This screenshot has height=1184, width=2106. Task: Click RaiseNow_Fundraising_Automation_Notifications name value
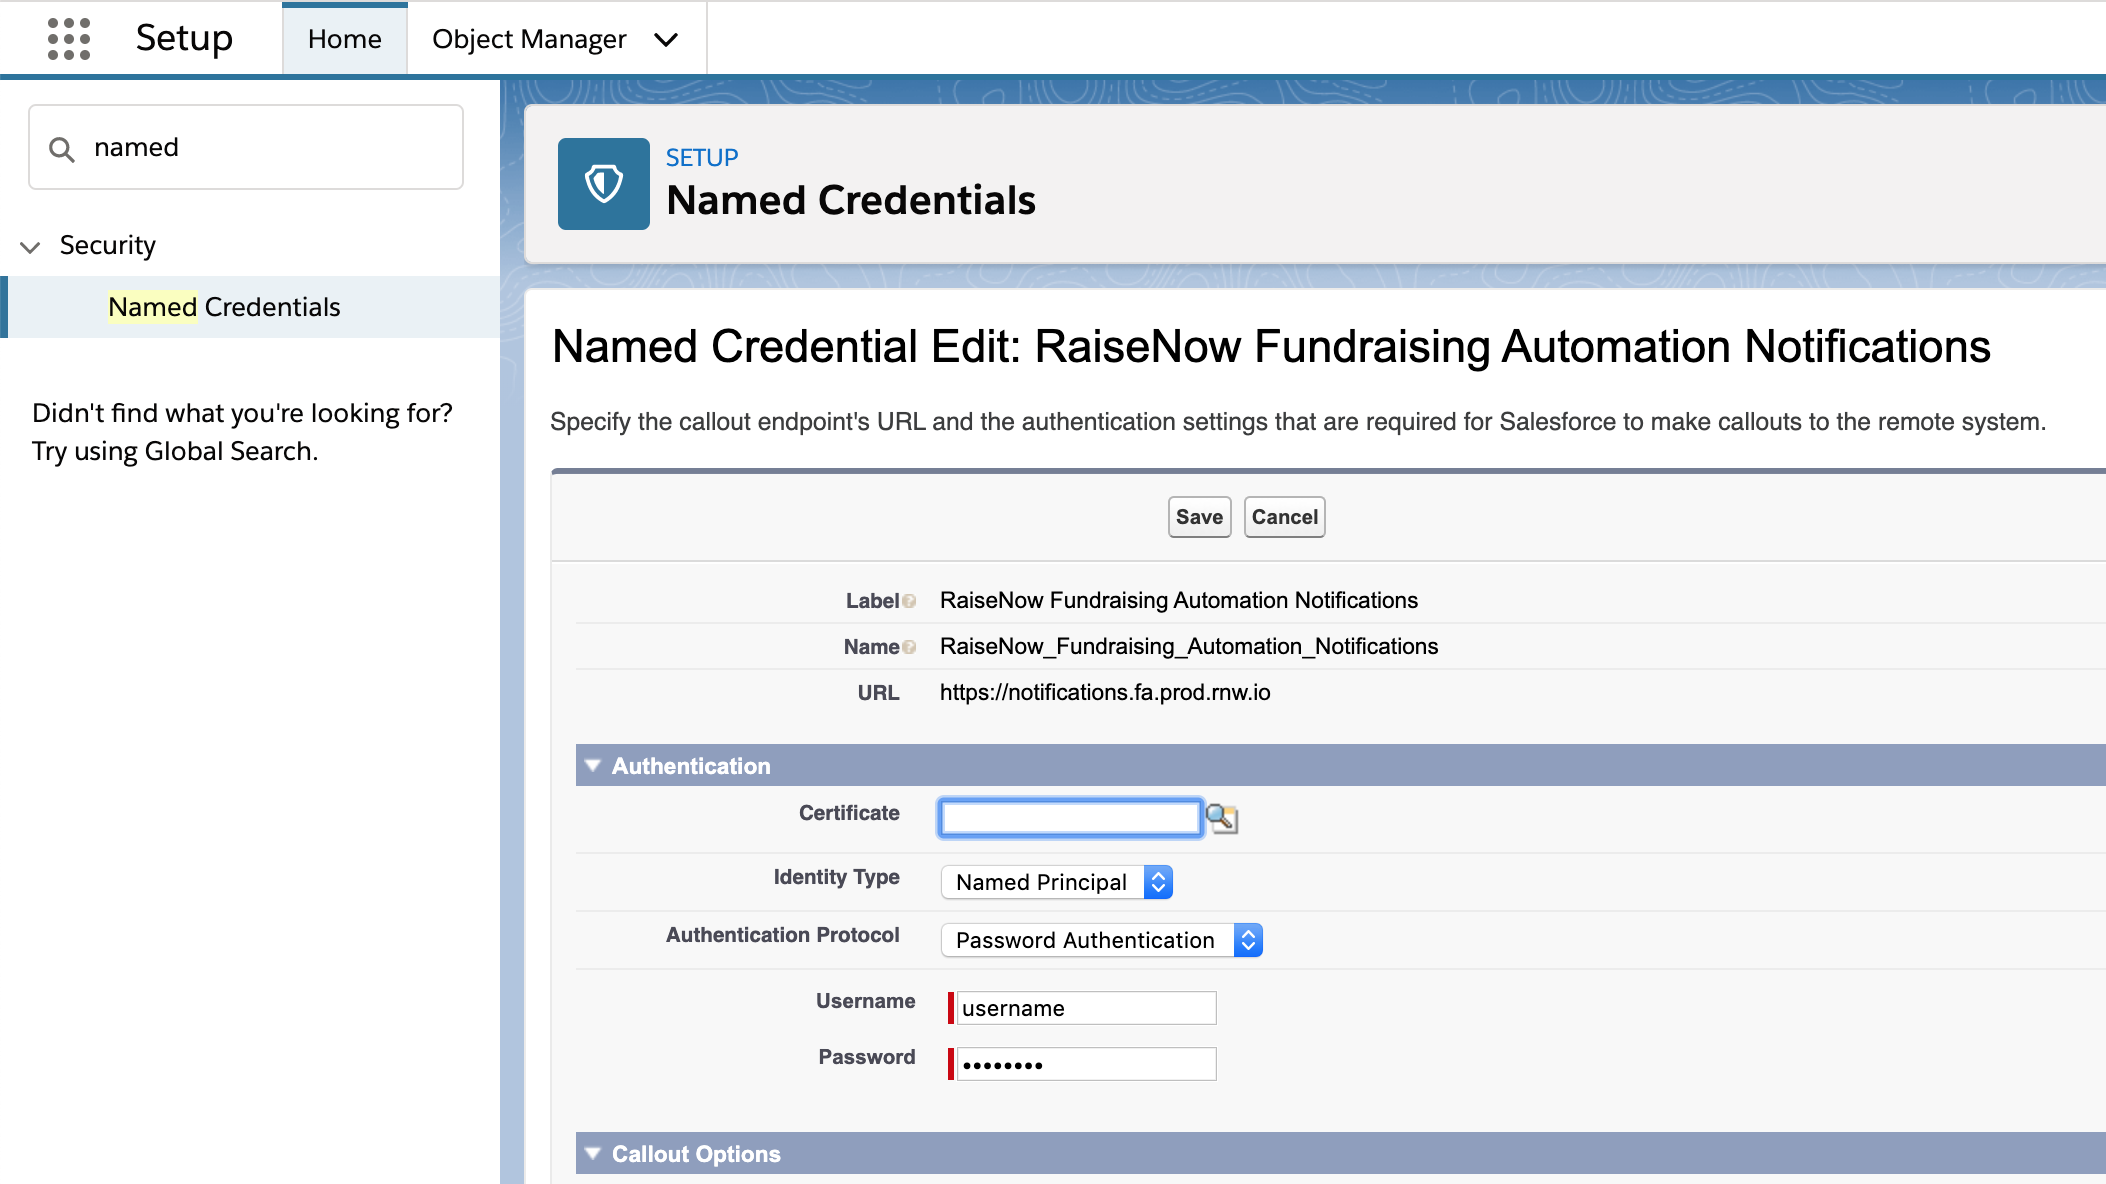[1189, 646]
